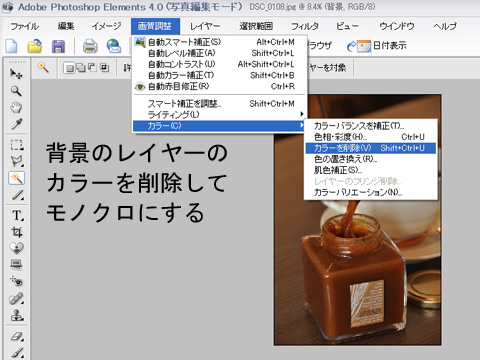Viewport: 480px width, 360px height.
Task: Select the Rectangular Marquee tool
Action: coord(16,145)
